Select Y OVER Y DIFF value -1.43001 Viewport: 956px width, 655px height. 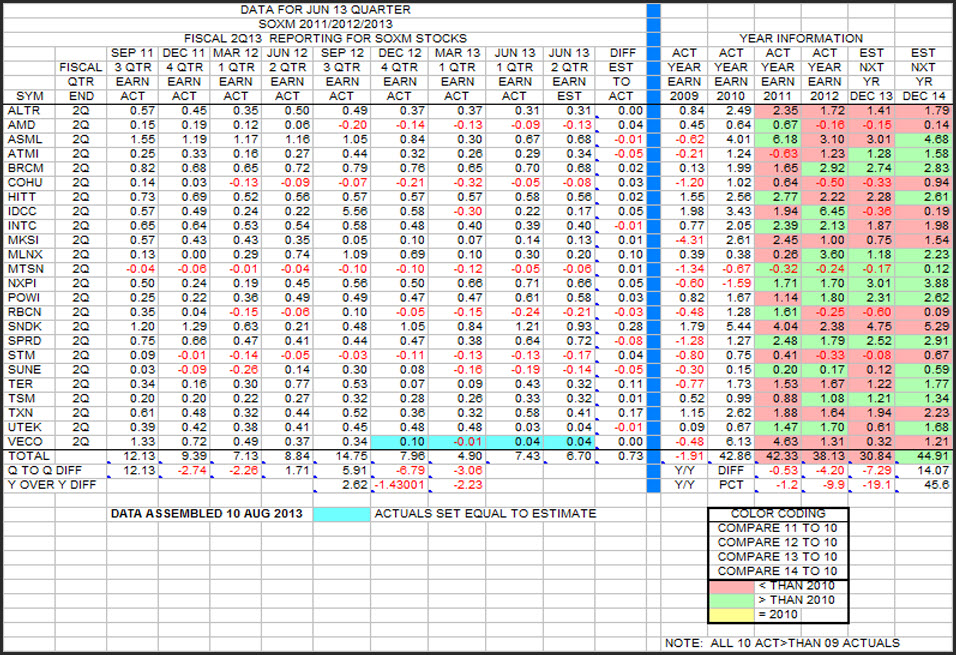(x=399, y=485)
